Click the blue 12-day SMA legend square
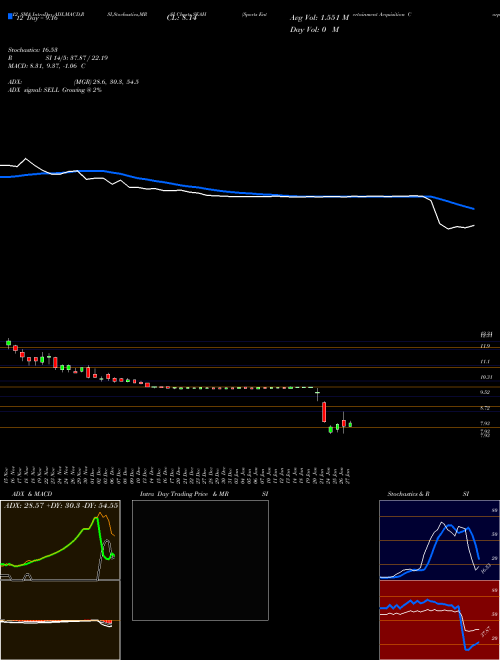The height and width of the screenshot is (660, 500). tap(10, 16)
